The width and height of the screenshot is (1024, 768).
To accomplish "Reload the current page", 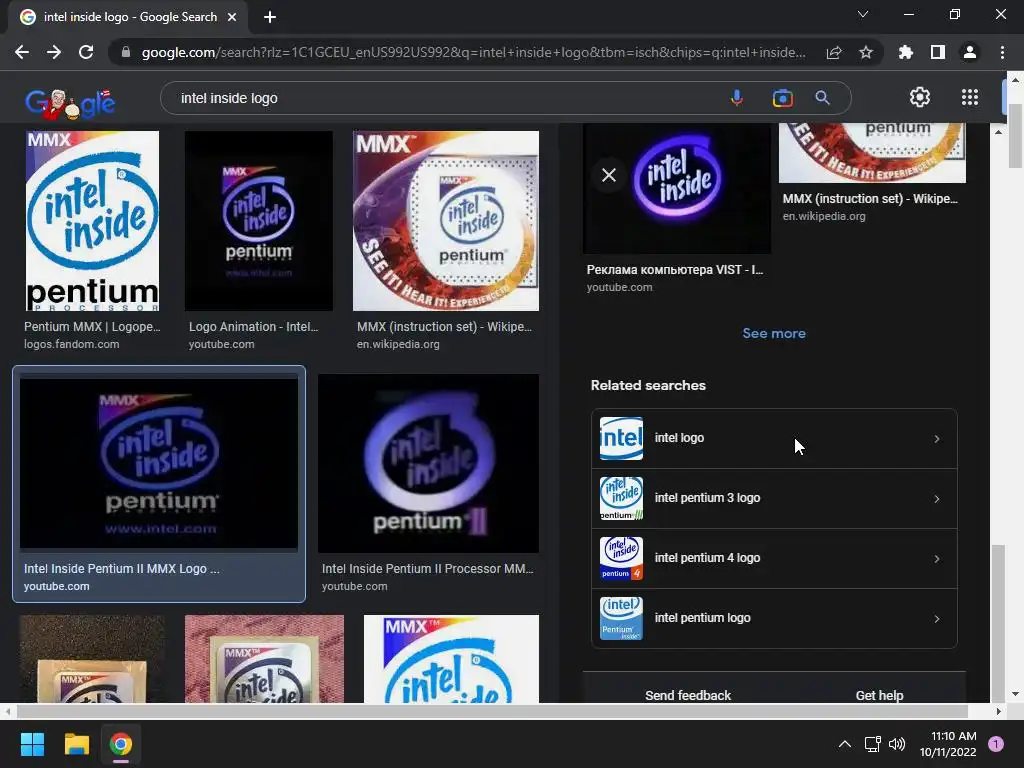I will coord(86,52).
